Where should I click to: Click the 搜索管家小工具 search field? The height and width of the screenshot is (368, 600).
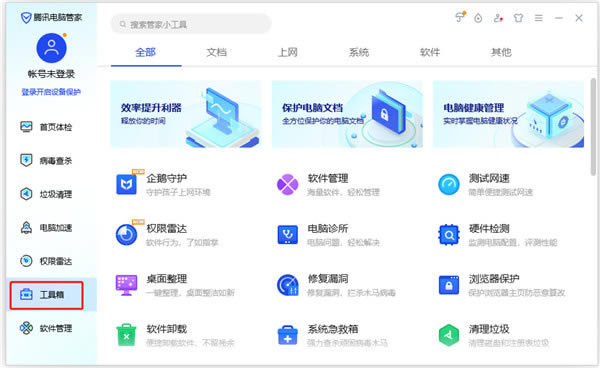click(191, 24)
